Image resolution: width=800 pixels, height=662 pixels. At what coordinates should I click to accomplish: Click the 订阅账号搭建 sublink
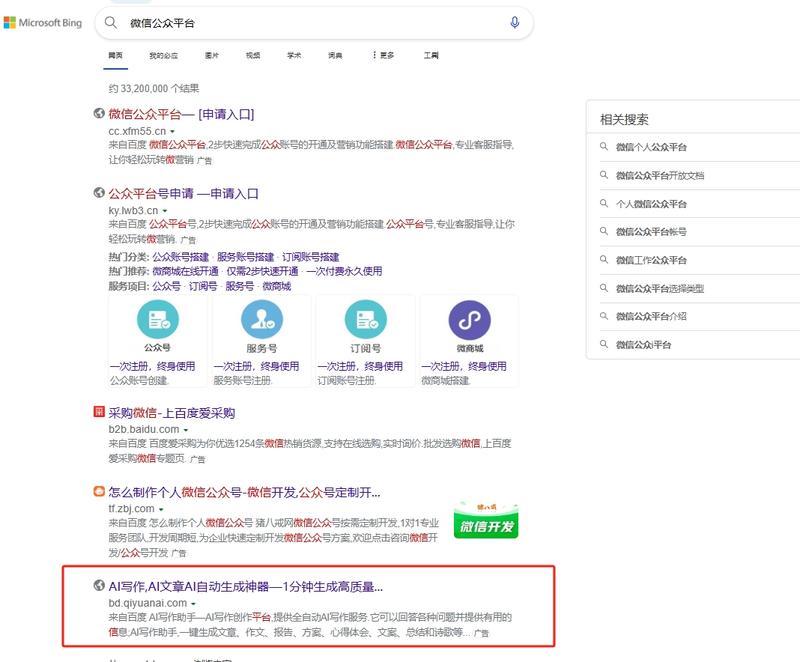click(311, 257)
